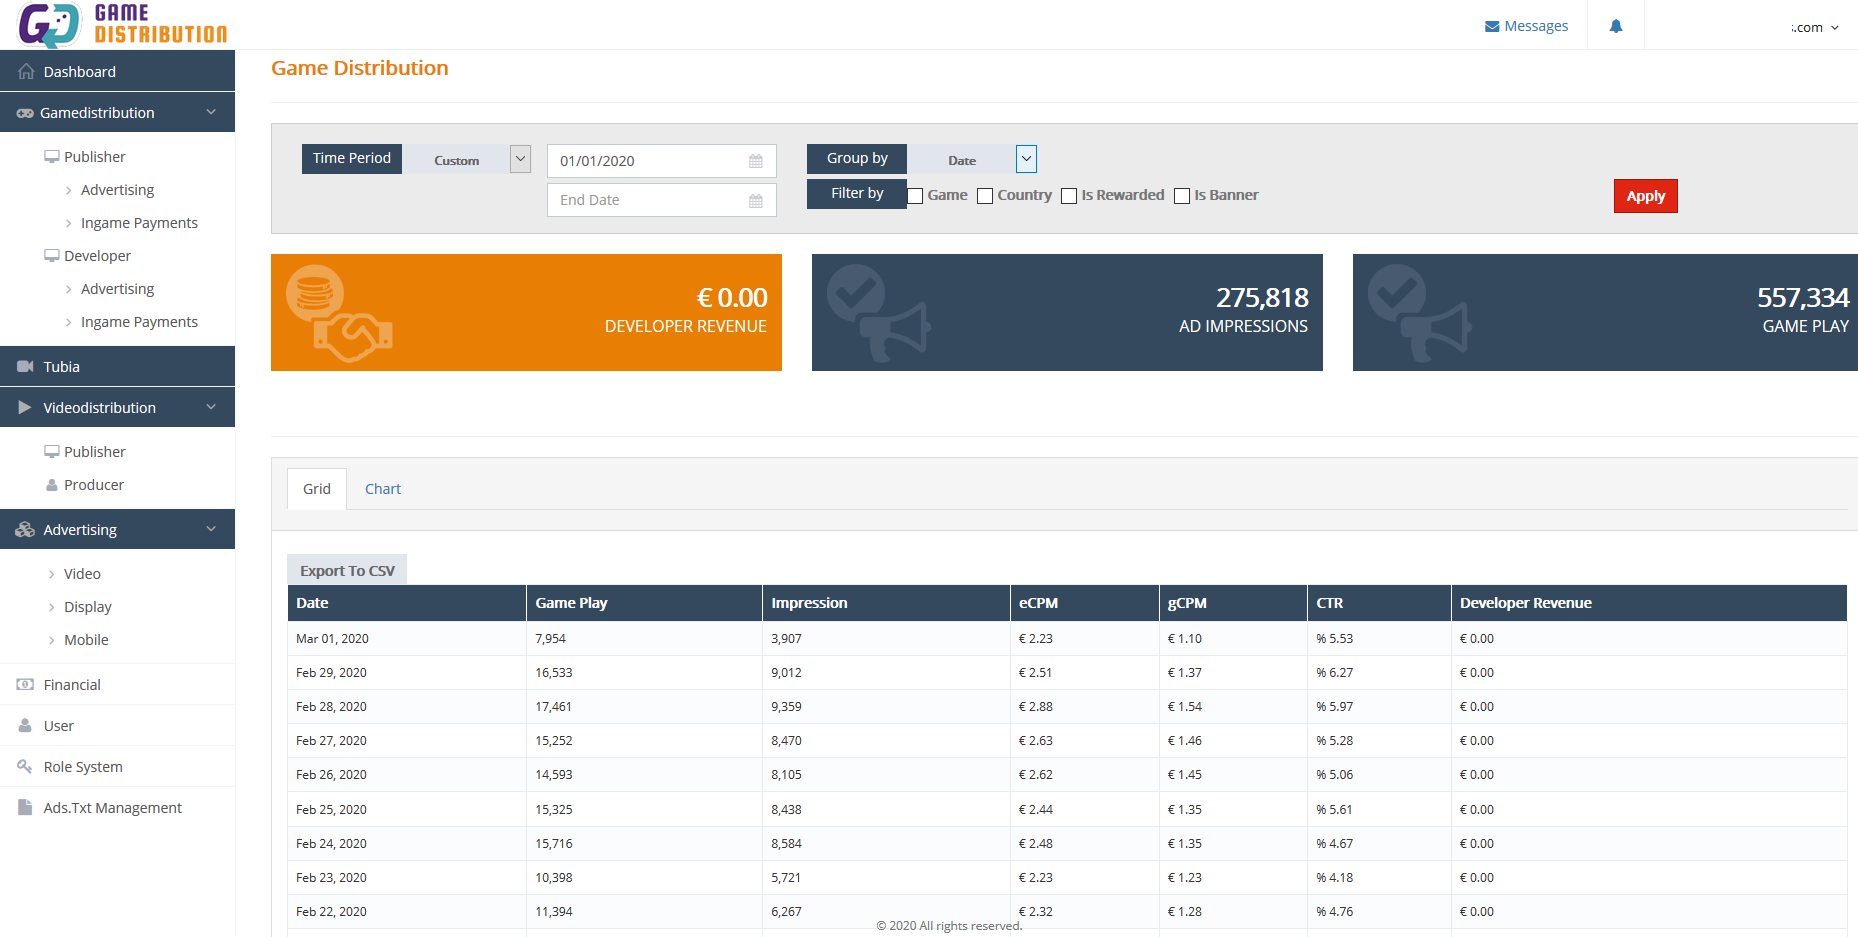Open the Producer link
Screen dimensions: 1858x937
pyautogui.click(x=94, y=485)
